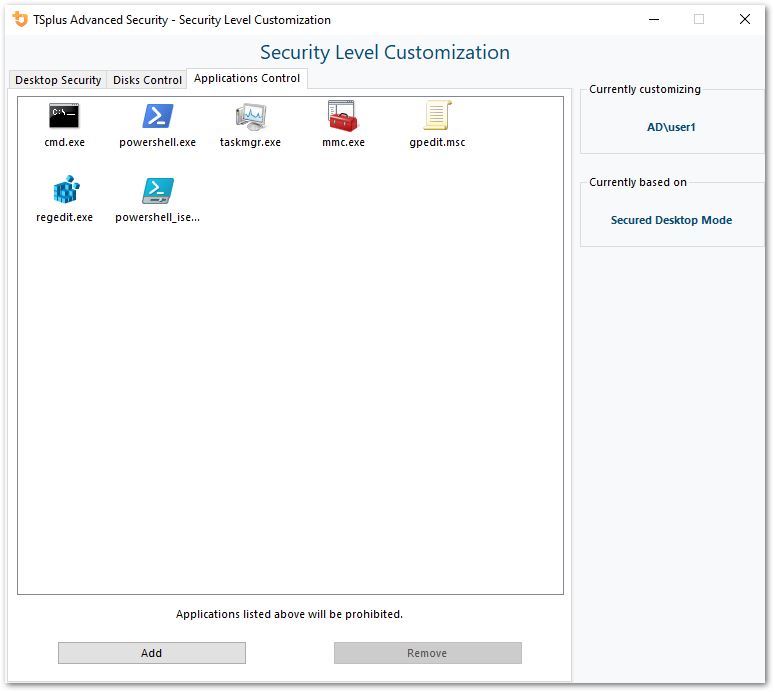Select the powershell.exe icon
Image resolution: width=774 pixels, height=692 pixels.
pyautogui.click(x=157, y=117)
